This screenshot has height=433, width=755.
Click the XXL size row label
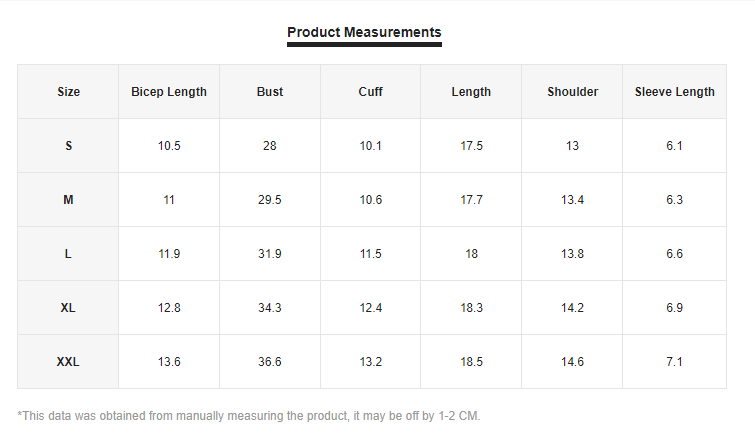click(x=68, y=362)
